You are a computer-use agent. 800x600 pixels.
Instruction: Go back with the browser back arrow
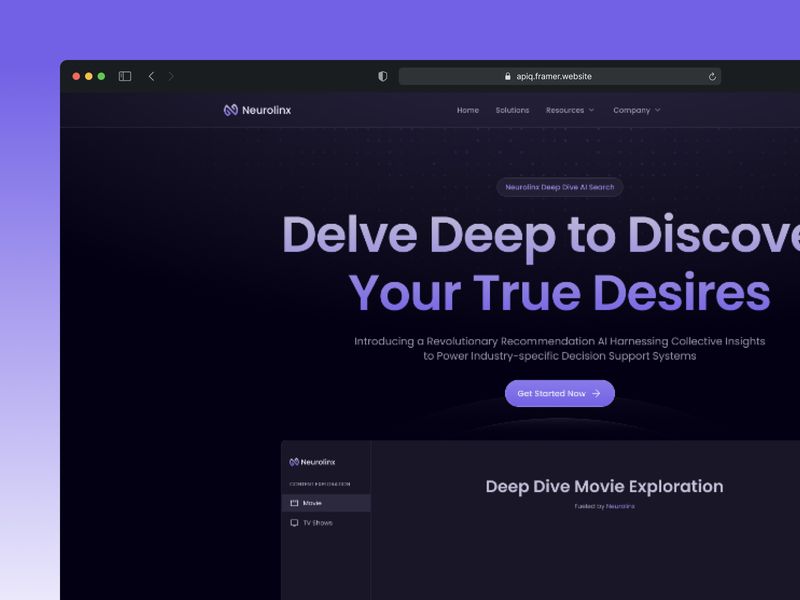(x=152, y=77)
